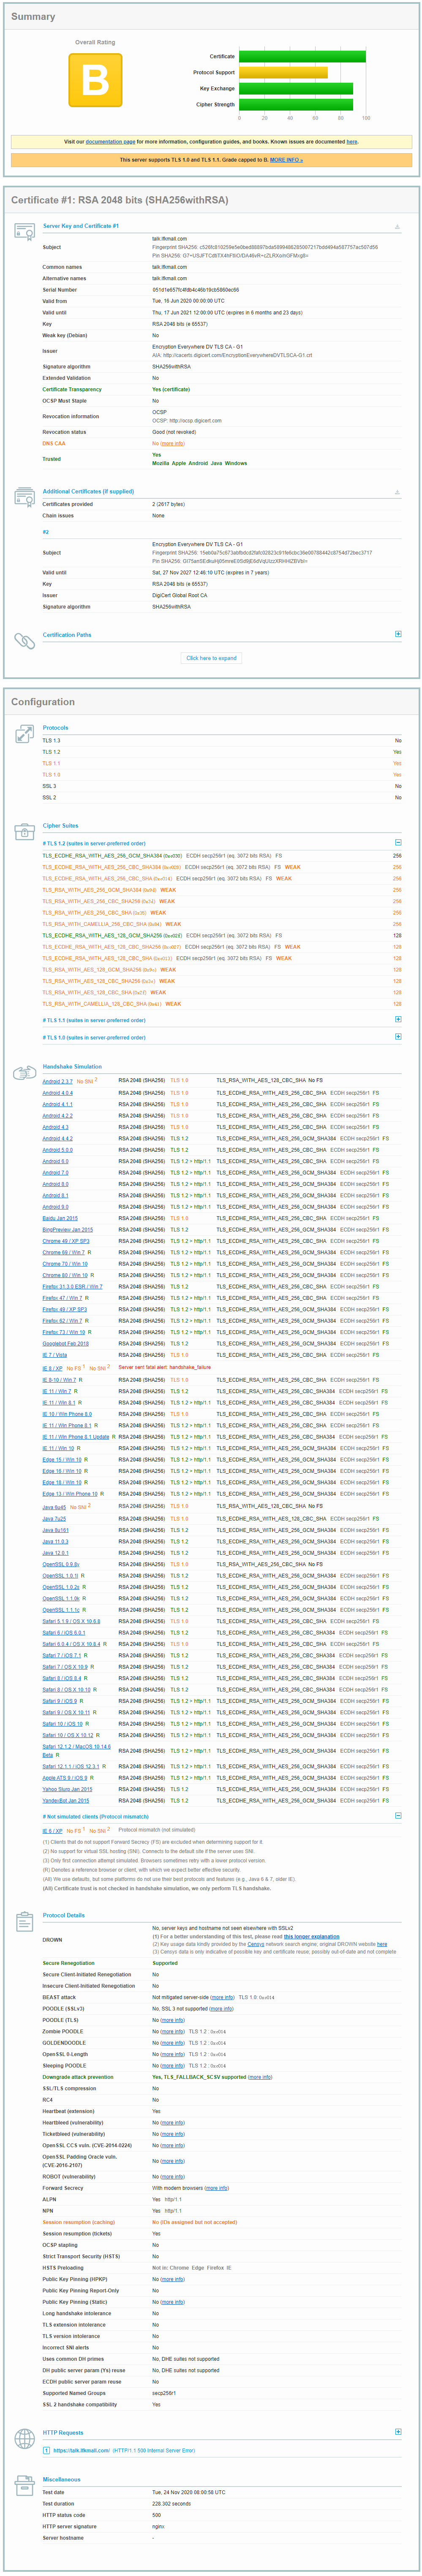Image resolution: width=422 pixels, height=2576 pixels.
Task: Open Zombie POODLE more info link
Action: (172, 2032)
